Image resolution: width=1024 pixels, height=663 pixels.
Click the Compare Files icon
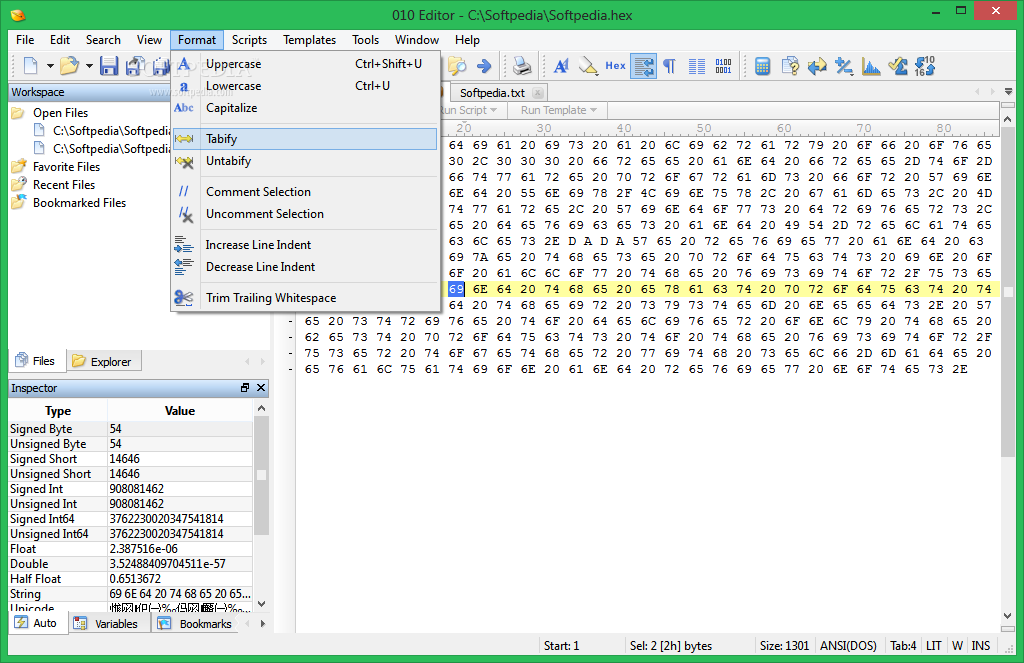click(x=790, y=65)
